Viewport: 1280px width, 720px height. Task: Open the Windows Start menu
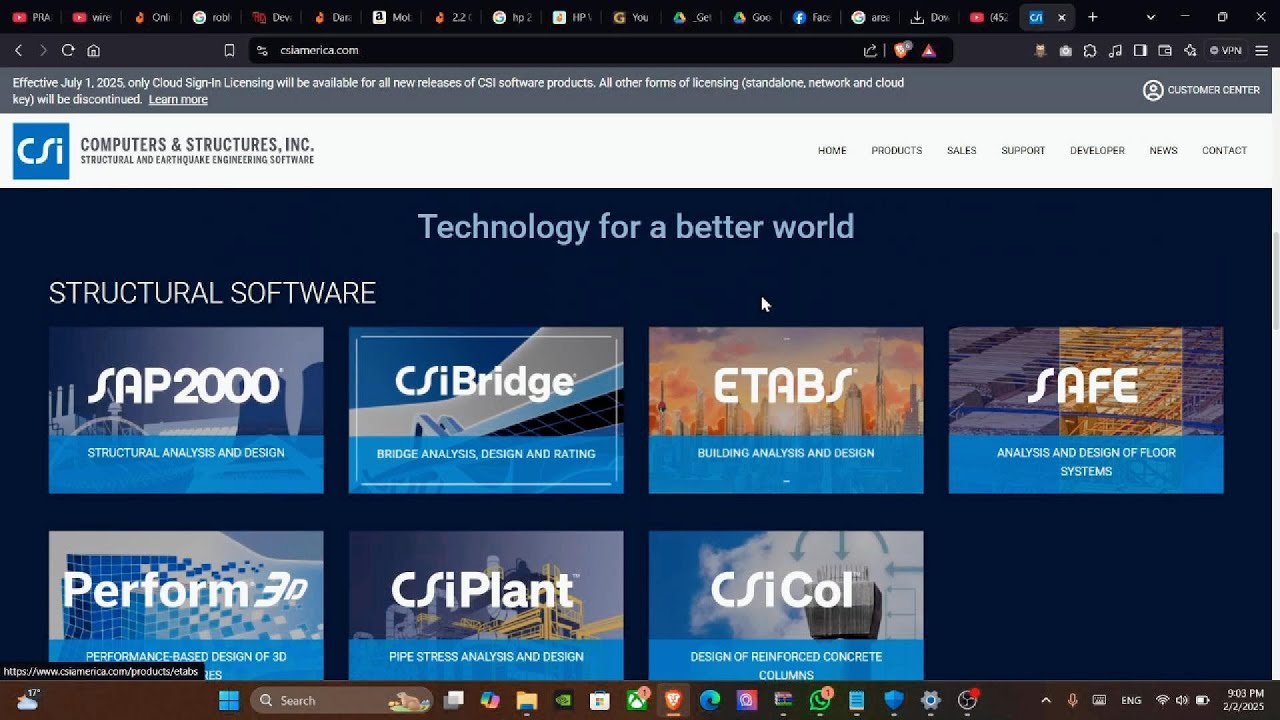(229, 700)
